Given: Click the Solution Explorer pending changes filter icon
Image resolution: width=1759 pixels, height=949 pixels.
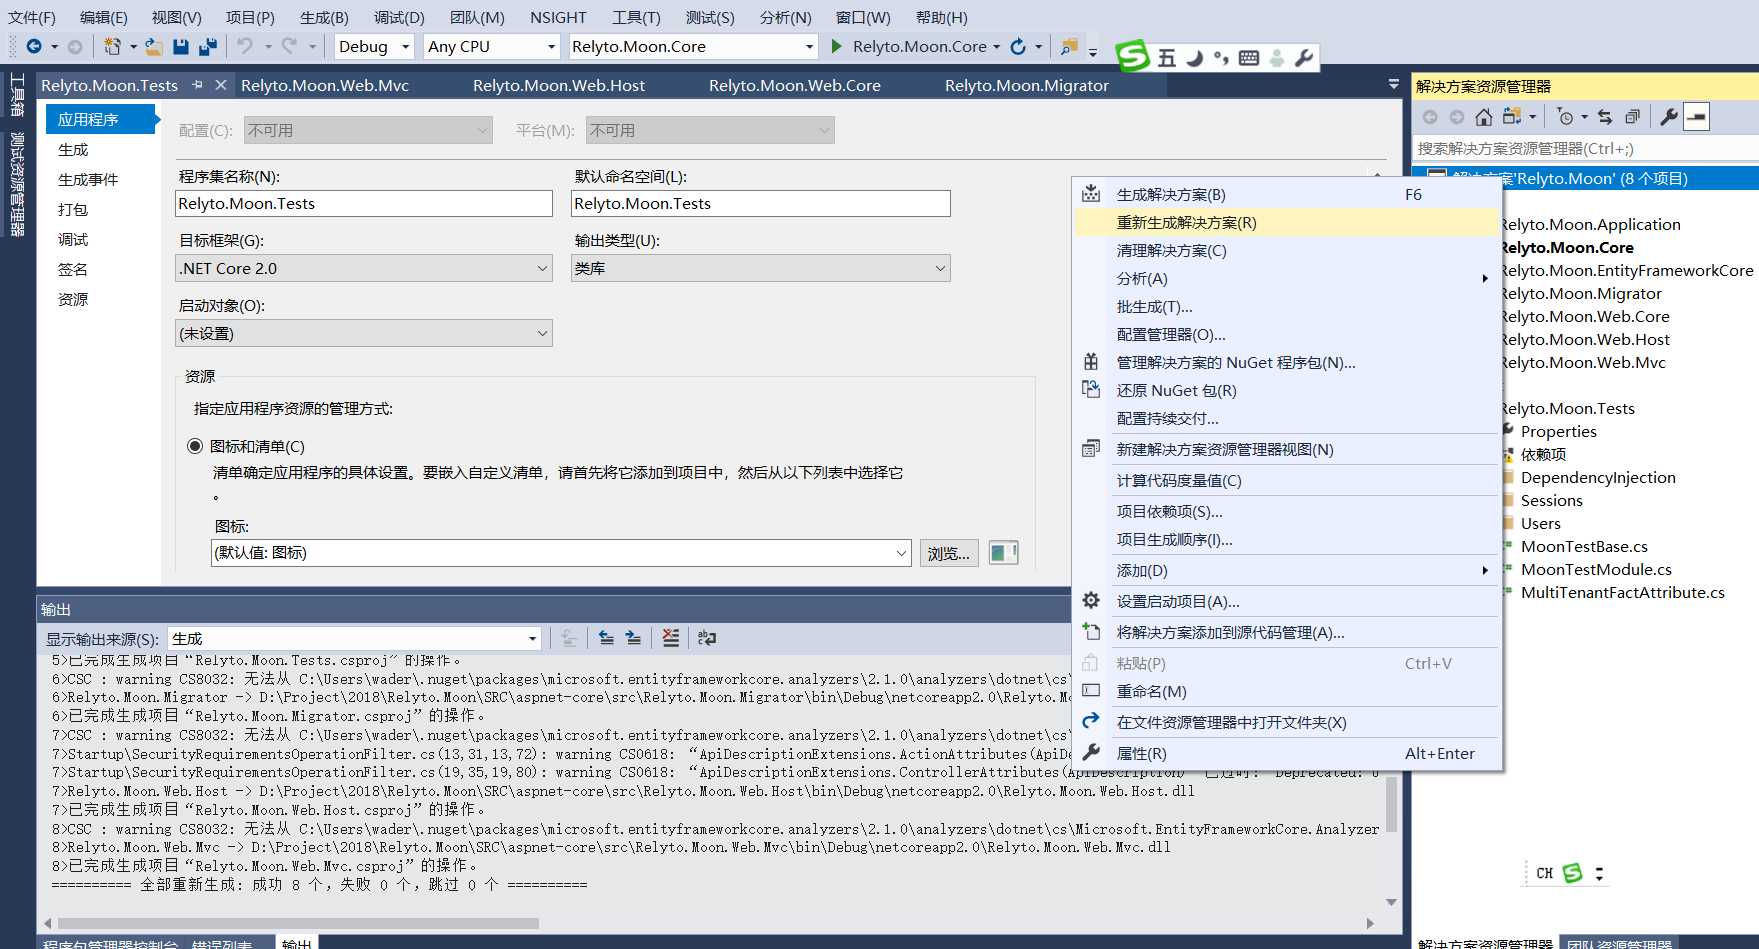Looking at the screenshot, I should point(1565,117).
